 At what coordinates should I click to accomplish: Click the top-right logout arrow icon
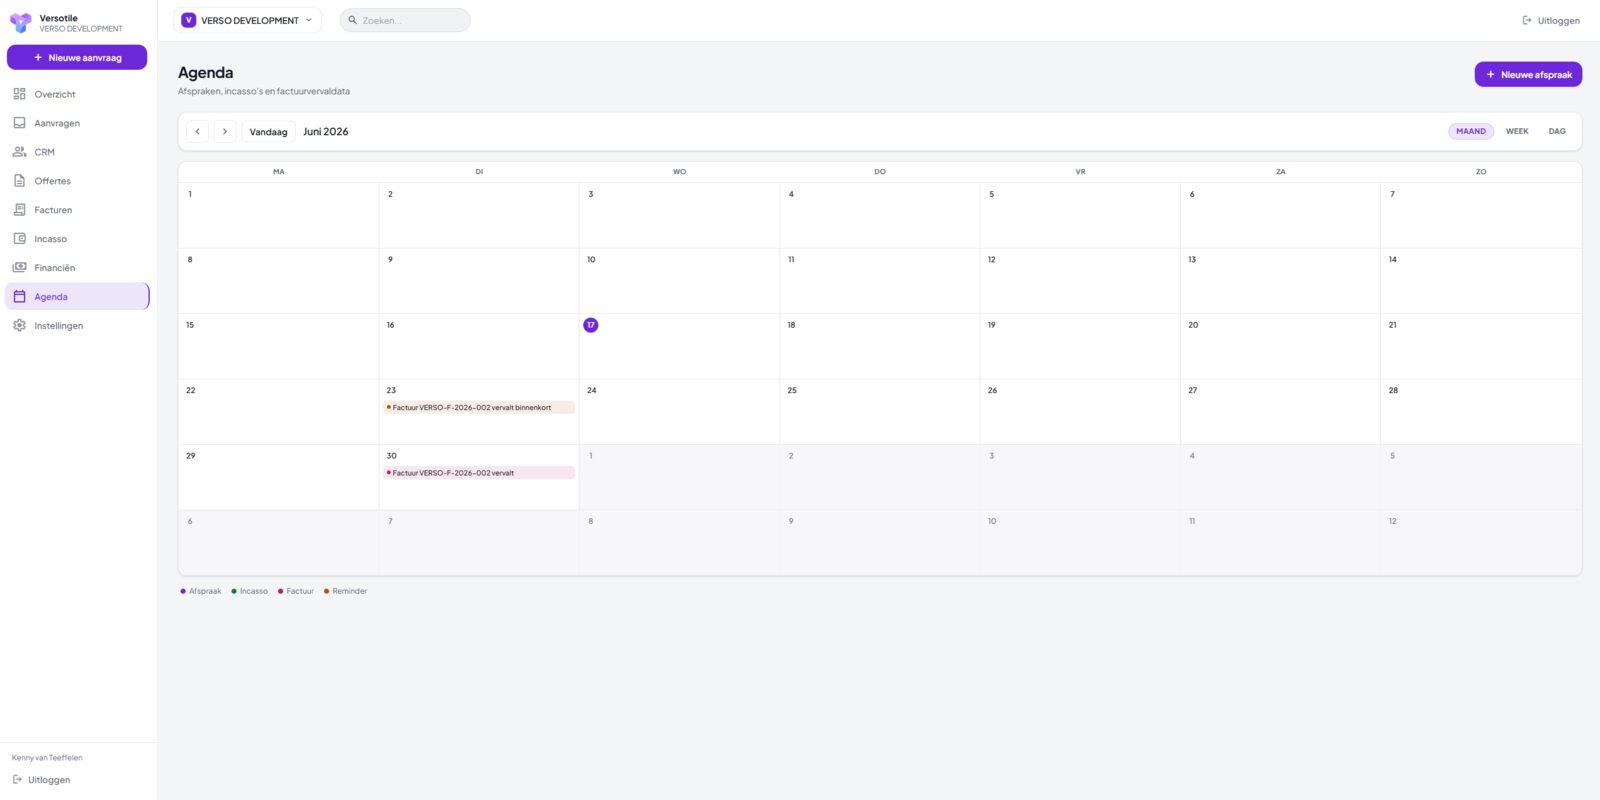(1527, 20)
